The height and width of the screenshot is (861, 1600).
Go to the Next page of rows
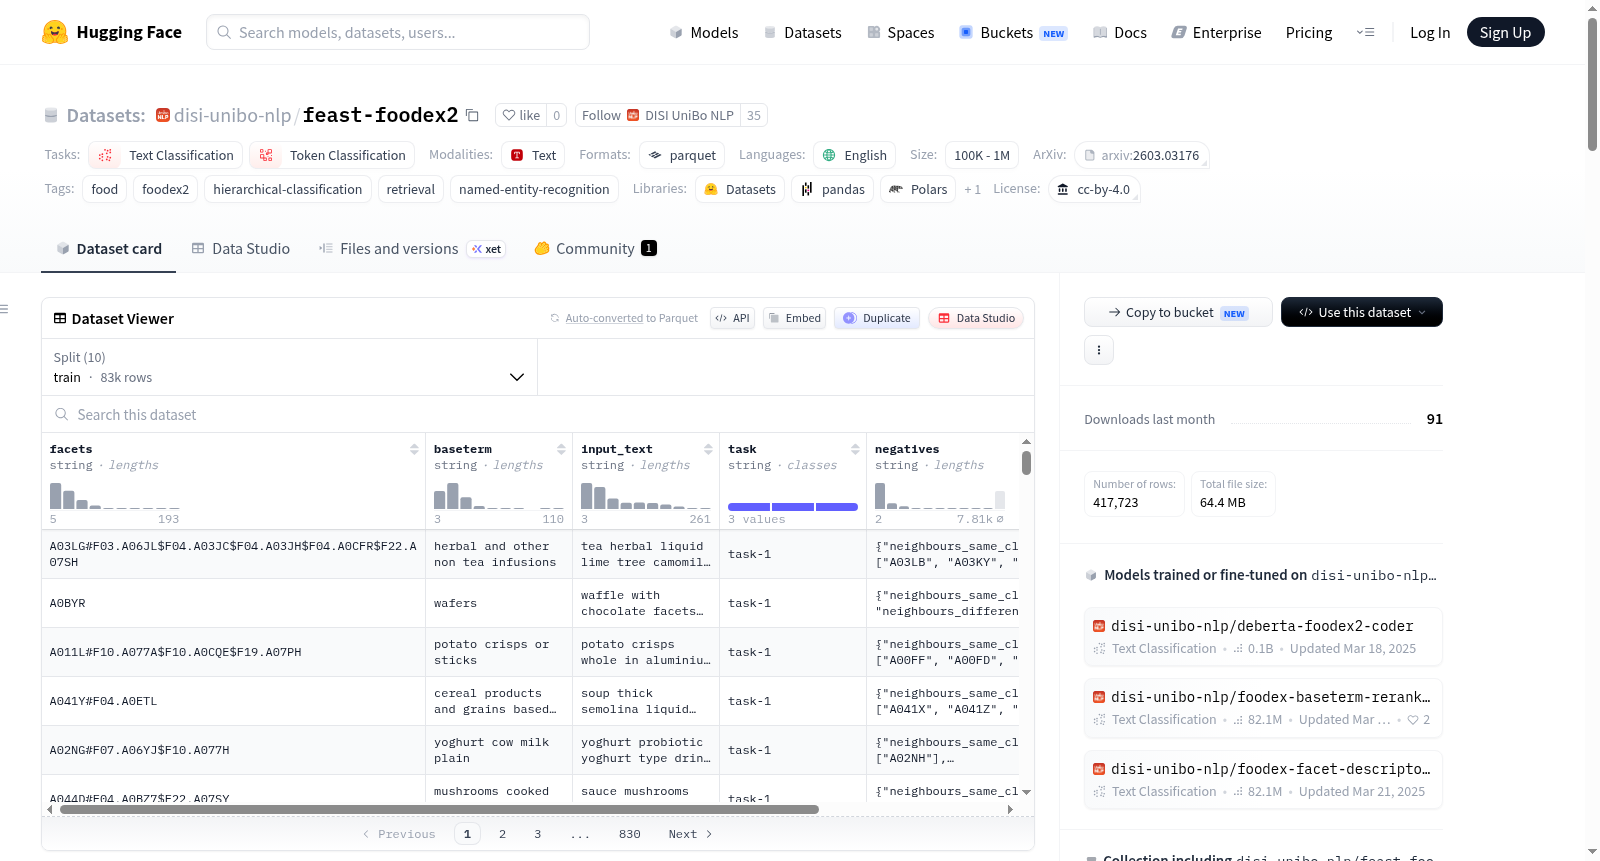690,834
